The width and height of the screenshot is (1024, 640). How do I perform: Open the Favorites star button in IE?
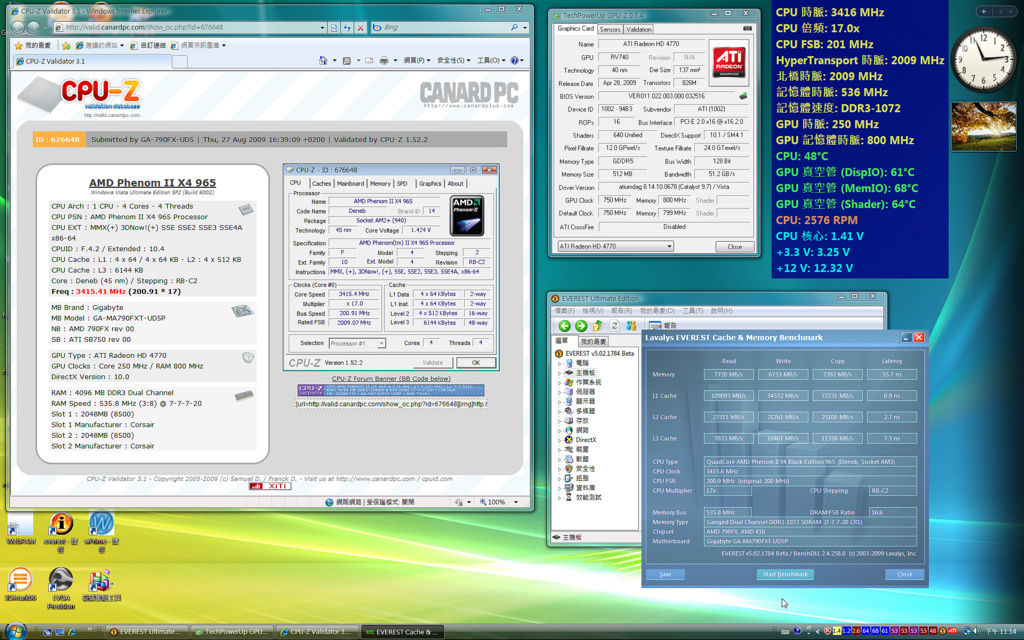click(33, 45)
